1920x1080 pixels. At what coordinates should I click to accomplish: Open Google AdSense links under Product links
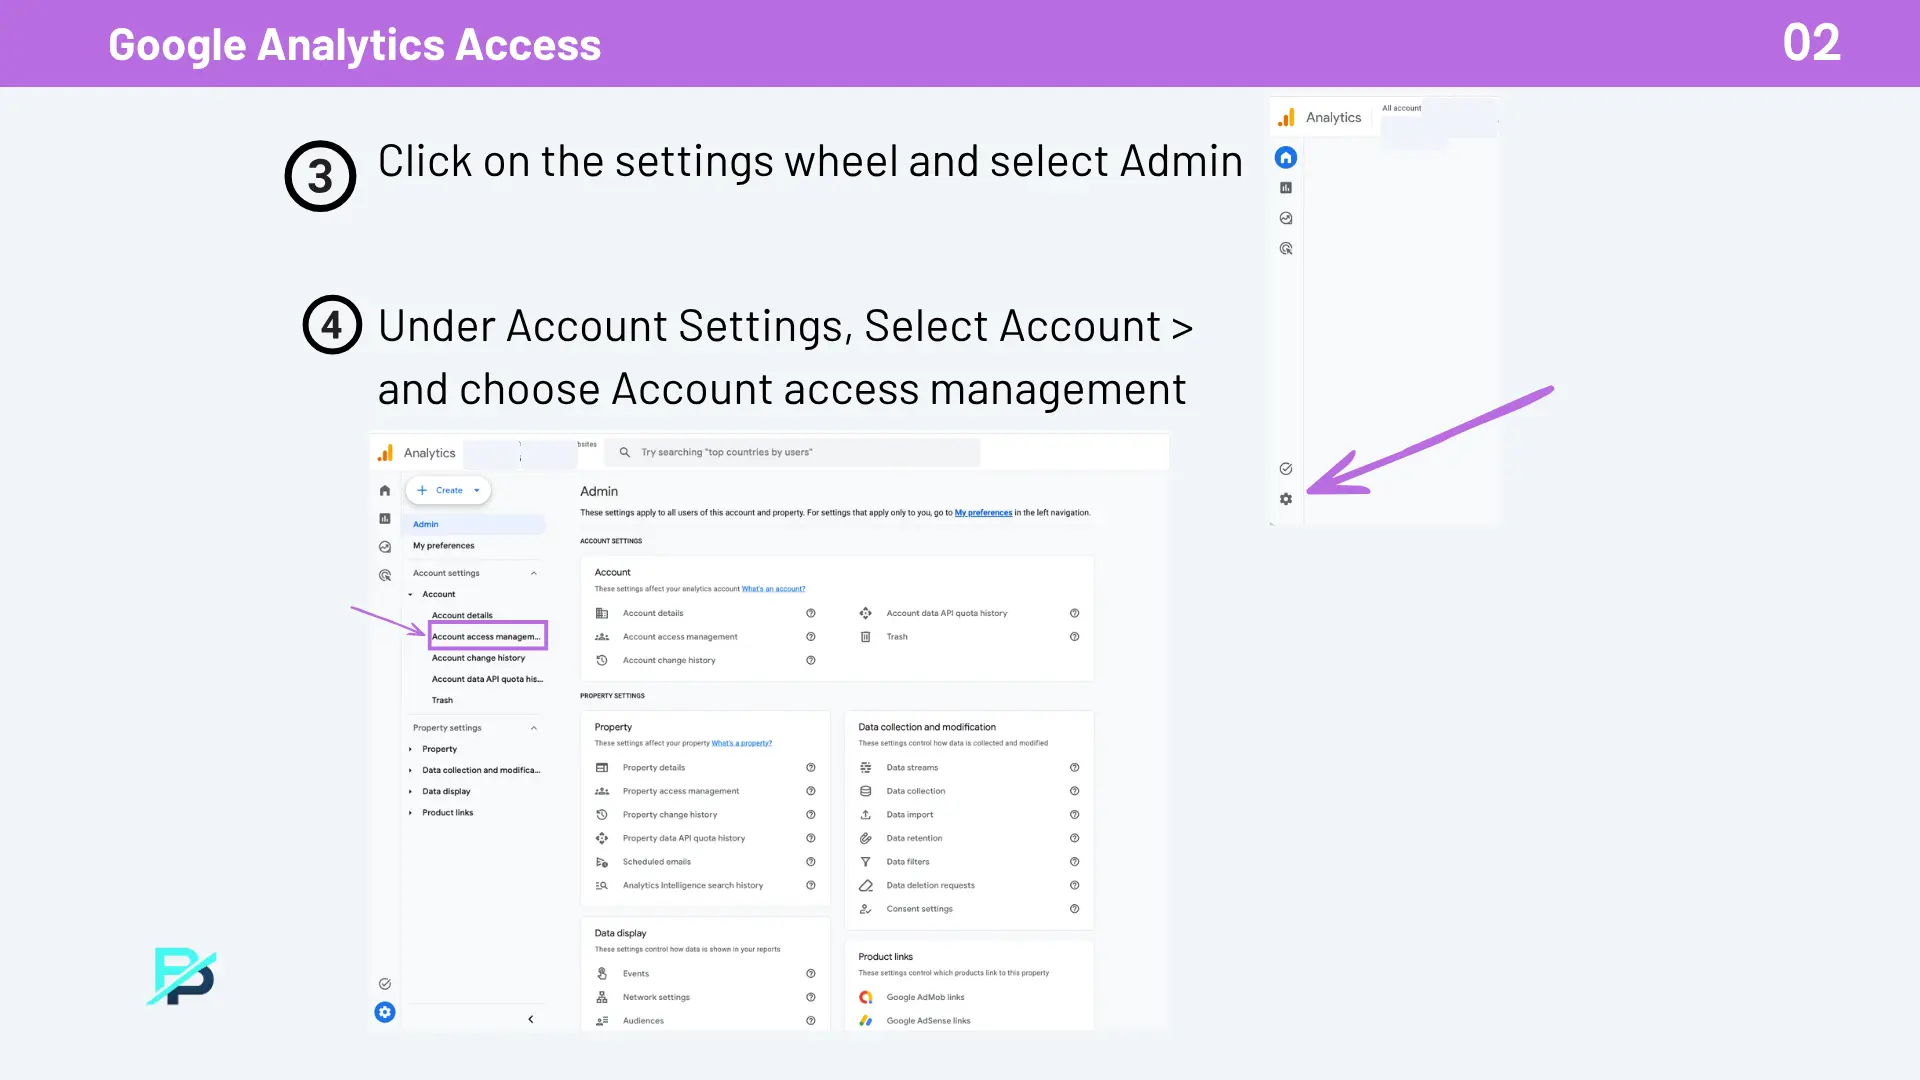[x=928, y=1021]
